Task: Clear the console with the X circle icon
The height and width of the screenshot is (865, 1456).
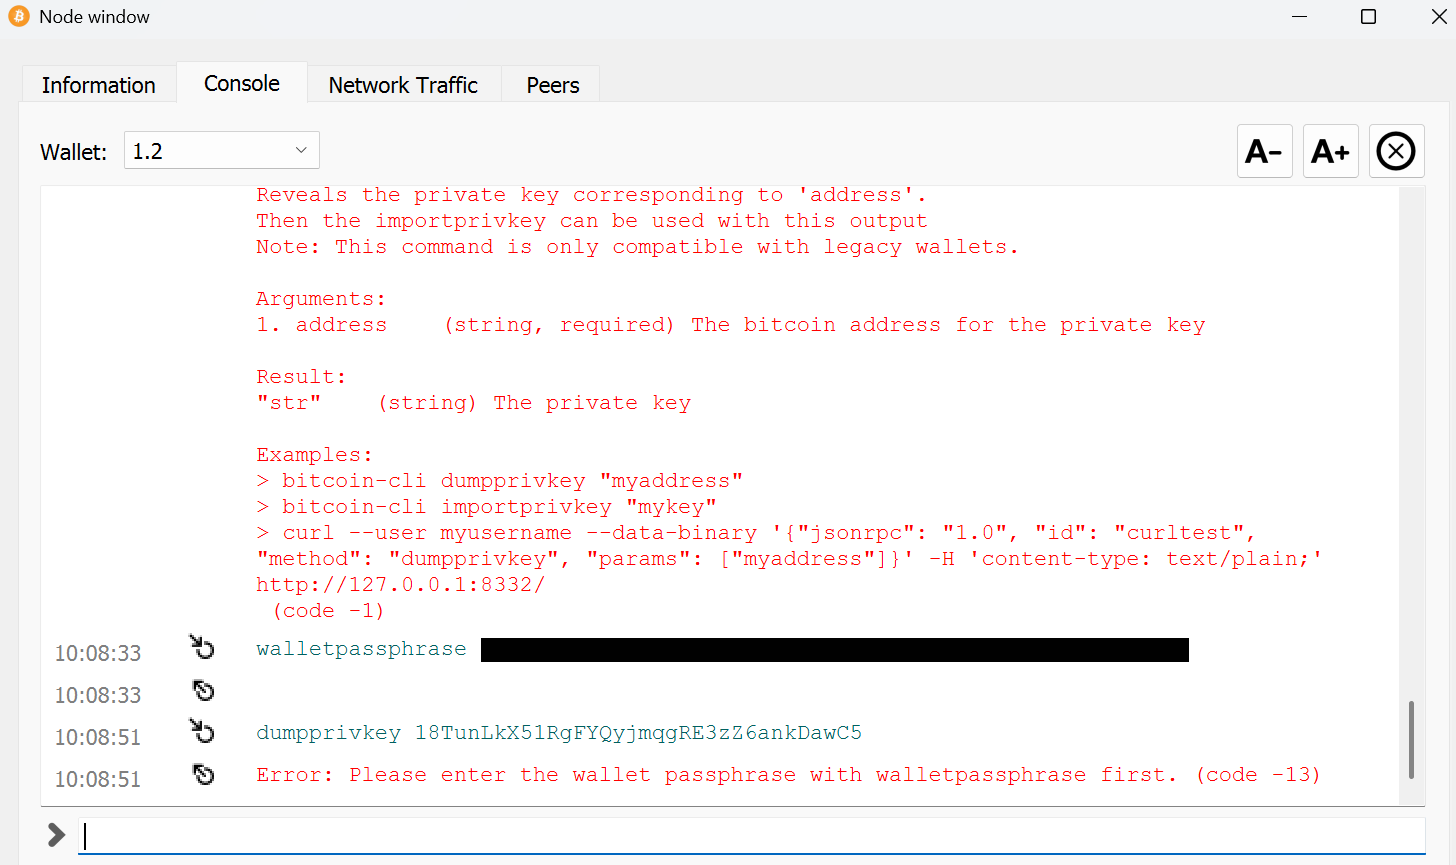Action: click(1396, 152)
